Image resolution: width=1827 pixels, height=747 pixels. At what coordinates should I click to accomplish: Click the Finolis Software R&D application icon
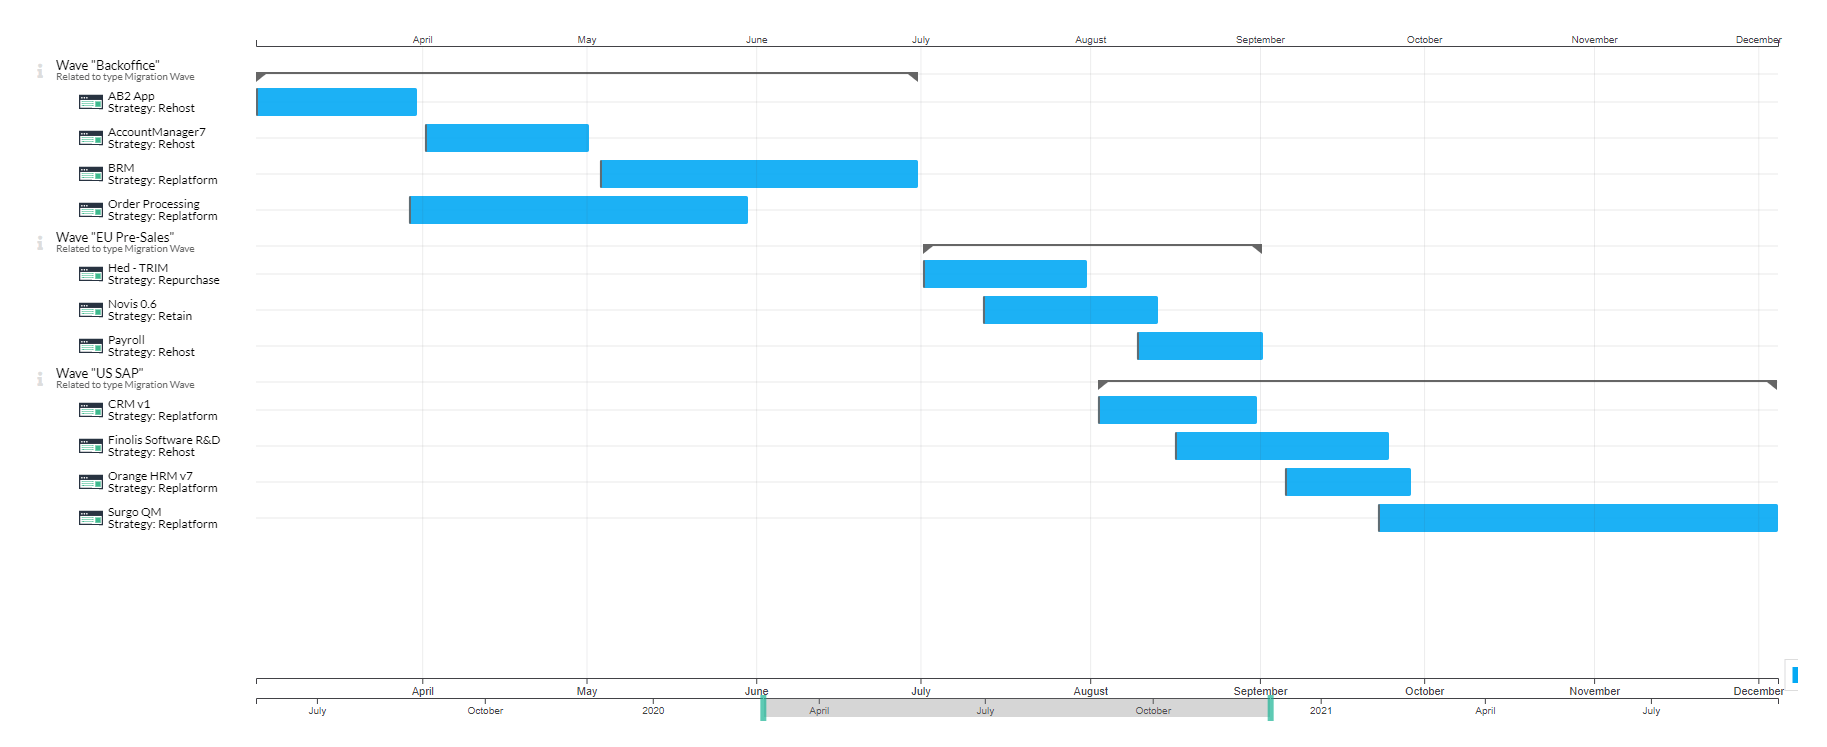[91, 446]
